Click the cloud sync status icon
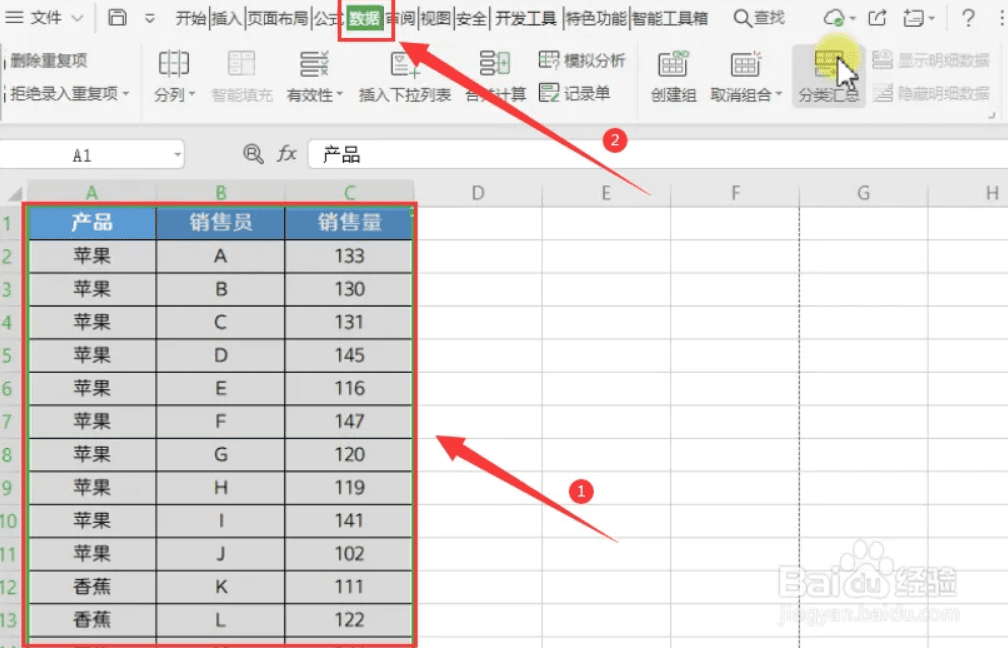The image size is (1008, 648). (832, 17)
